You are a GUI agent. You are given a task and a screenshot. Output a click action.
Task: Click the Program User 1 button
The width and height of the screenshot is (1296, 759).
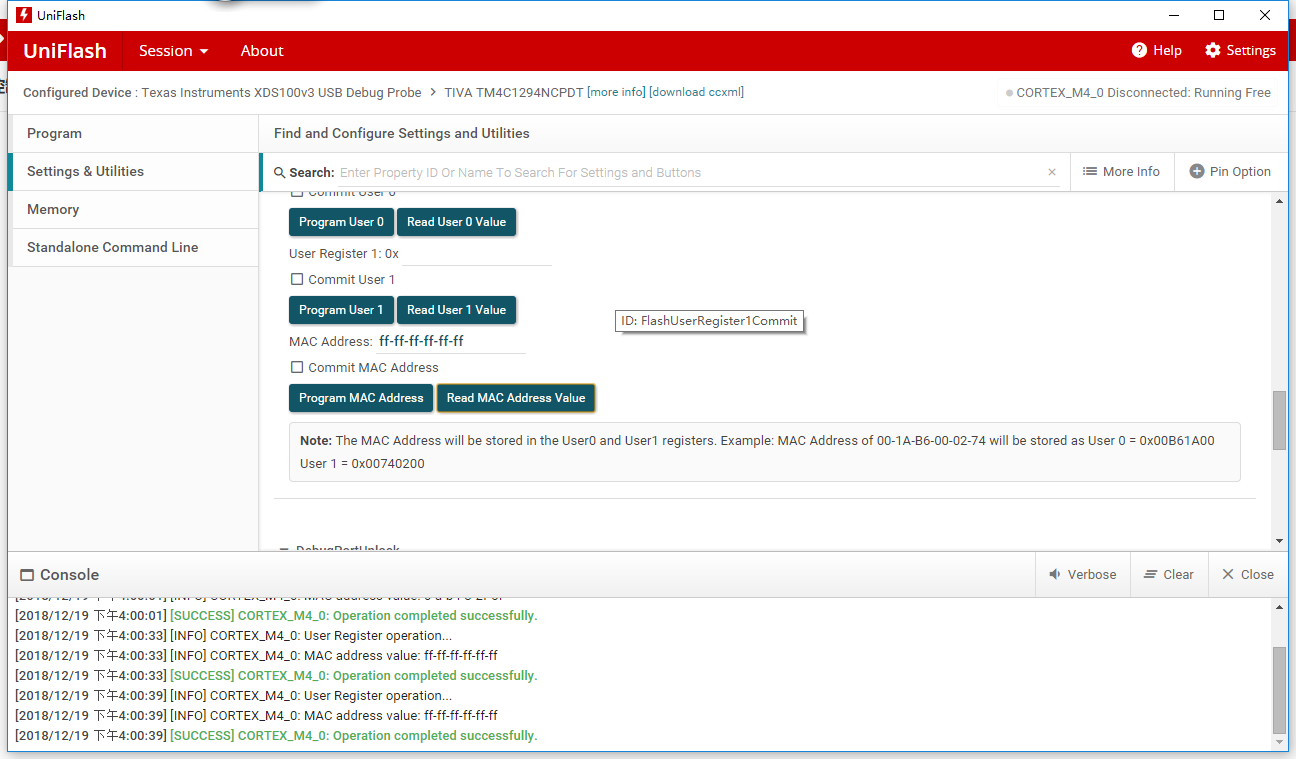(x=341, y=310)
